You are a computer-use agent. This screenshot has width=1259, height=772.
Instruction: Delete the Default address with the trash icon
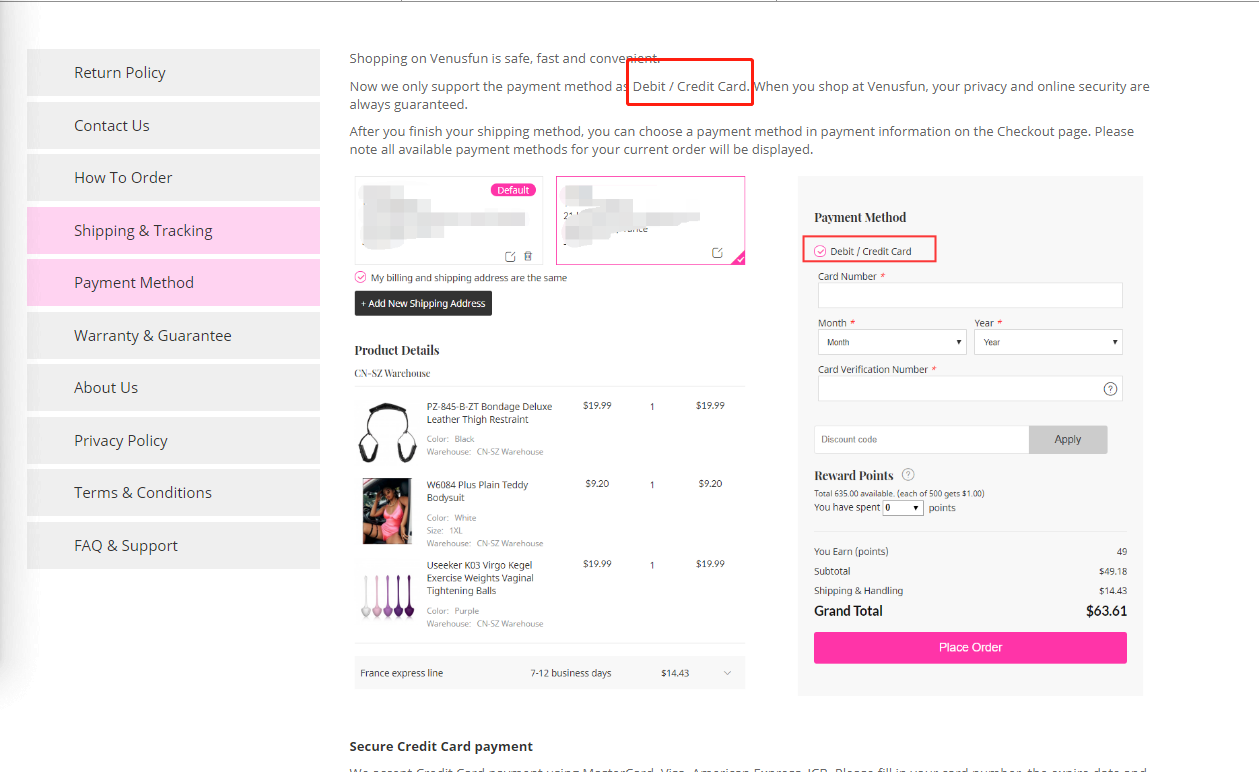tap(528, 256)
